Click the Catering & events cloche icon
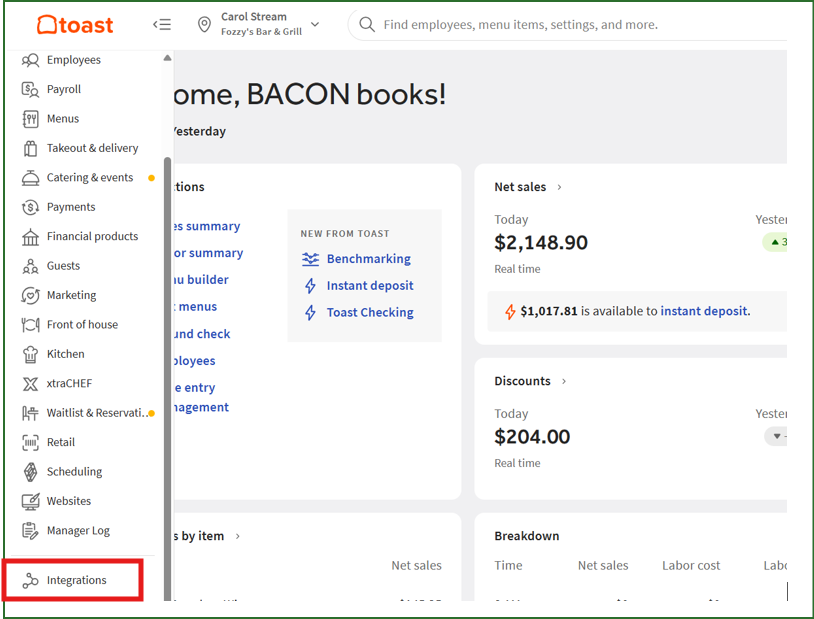Screen dimensions: 814x619 30,178
